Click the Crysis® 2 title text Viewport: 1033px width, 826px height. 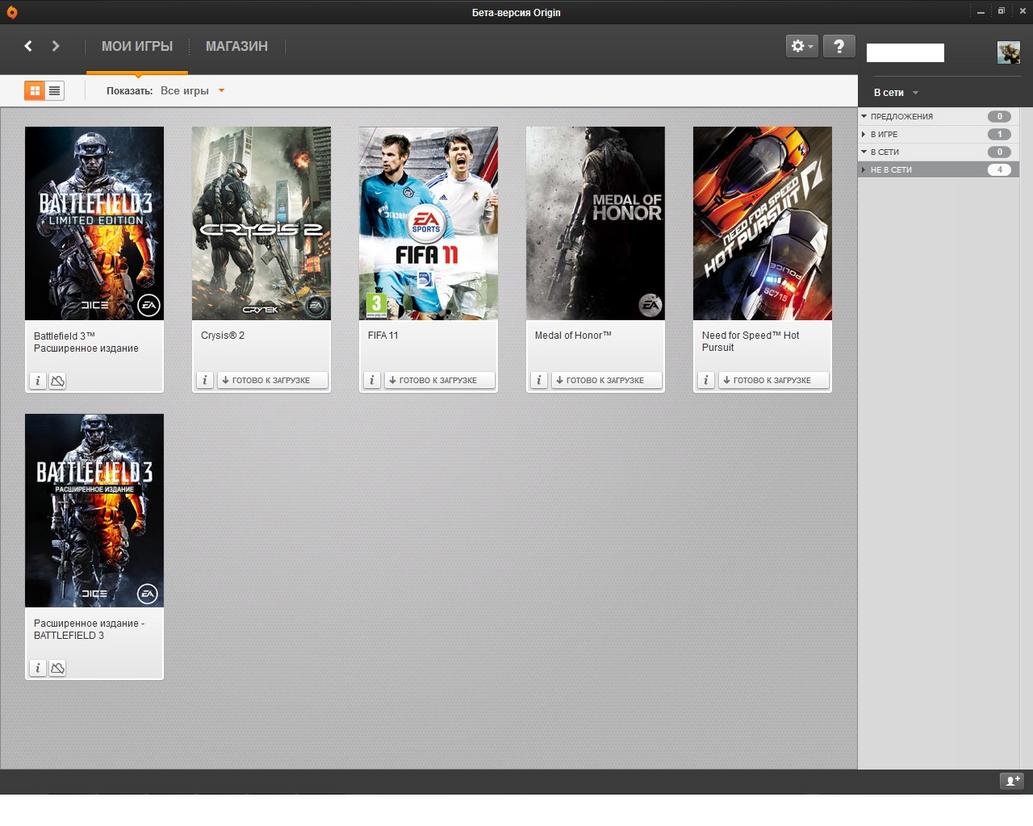(223, 335)
